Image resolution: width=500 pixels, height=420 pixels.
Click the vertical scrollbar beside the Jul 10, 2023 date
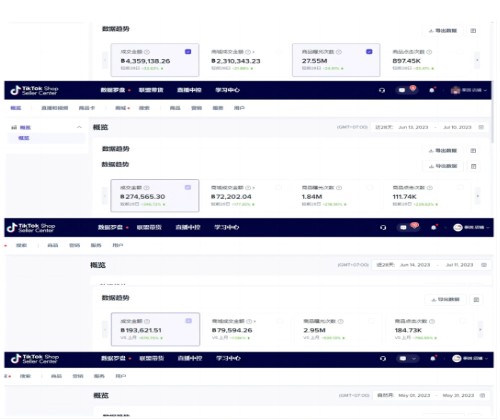click(x=492, y=121)
